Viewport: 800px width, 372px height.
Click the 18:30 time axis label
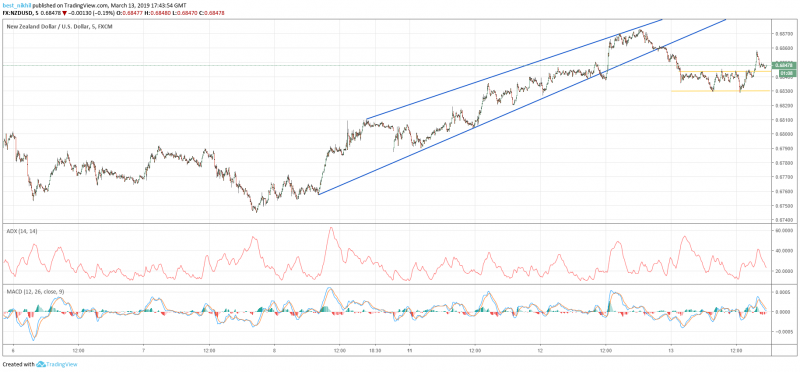pyautogui.click(x=376, y=351)
